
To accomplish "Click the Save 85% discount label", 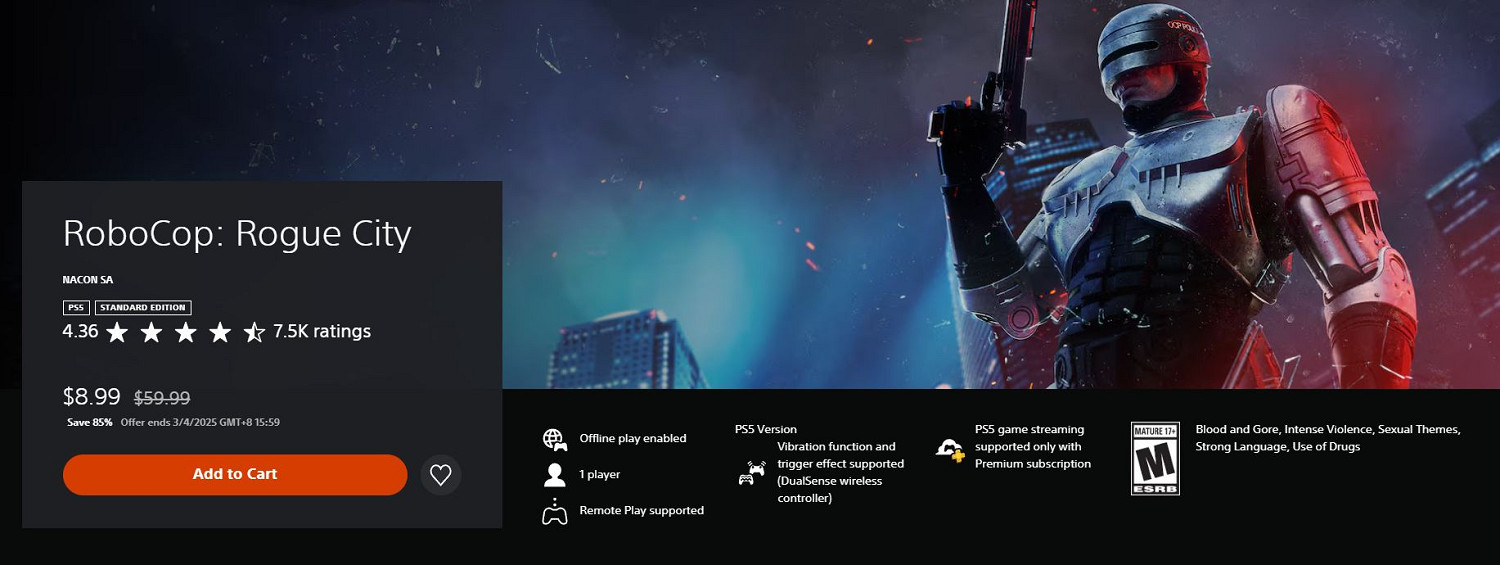I will [90, 422].
